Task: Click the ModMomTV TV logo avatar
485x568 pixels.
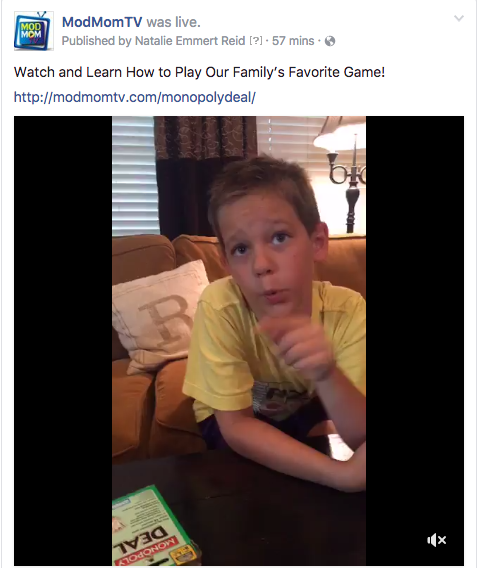Action: tap(33, 31)
